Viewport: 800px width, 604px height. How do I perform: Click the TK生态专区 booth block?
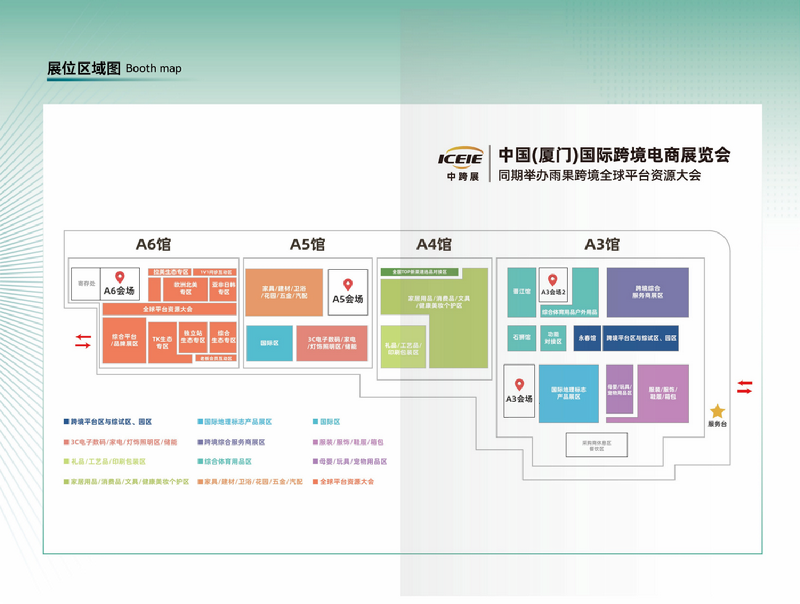pos(162,341)
